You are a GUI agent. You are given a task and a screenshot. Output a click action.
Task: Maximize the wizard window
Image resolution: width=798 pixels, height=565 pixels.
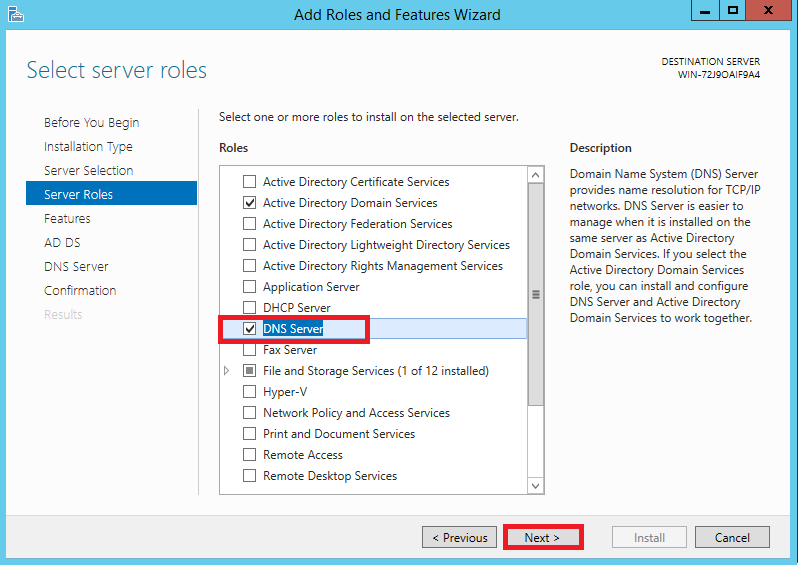pos(732,11)
